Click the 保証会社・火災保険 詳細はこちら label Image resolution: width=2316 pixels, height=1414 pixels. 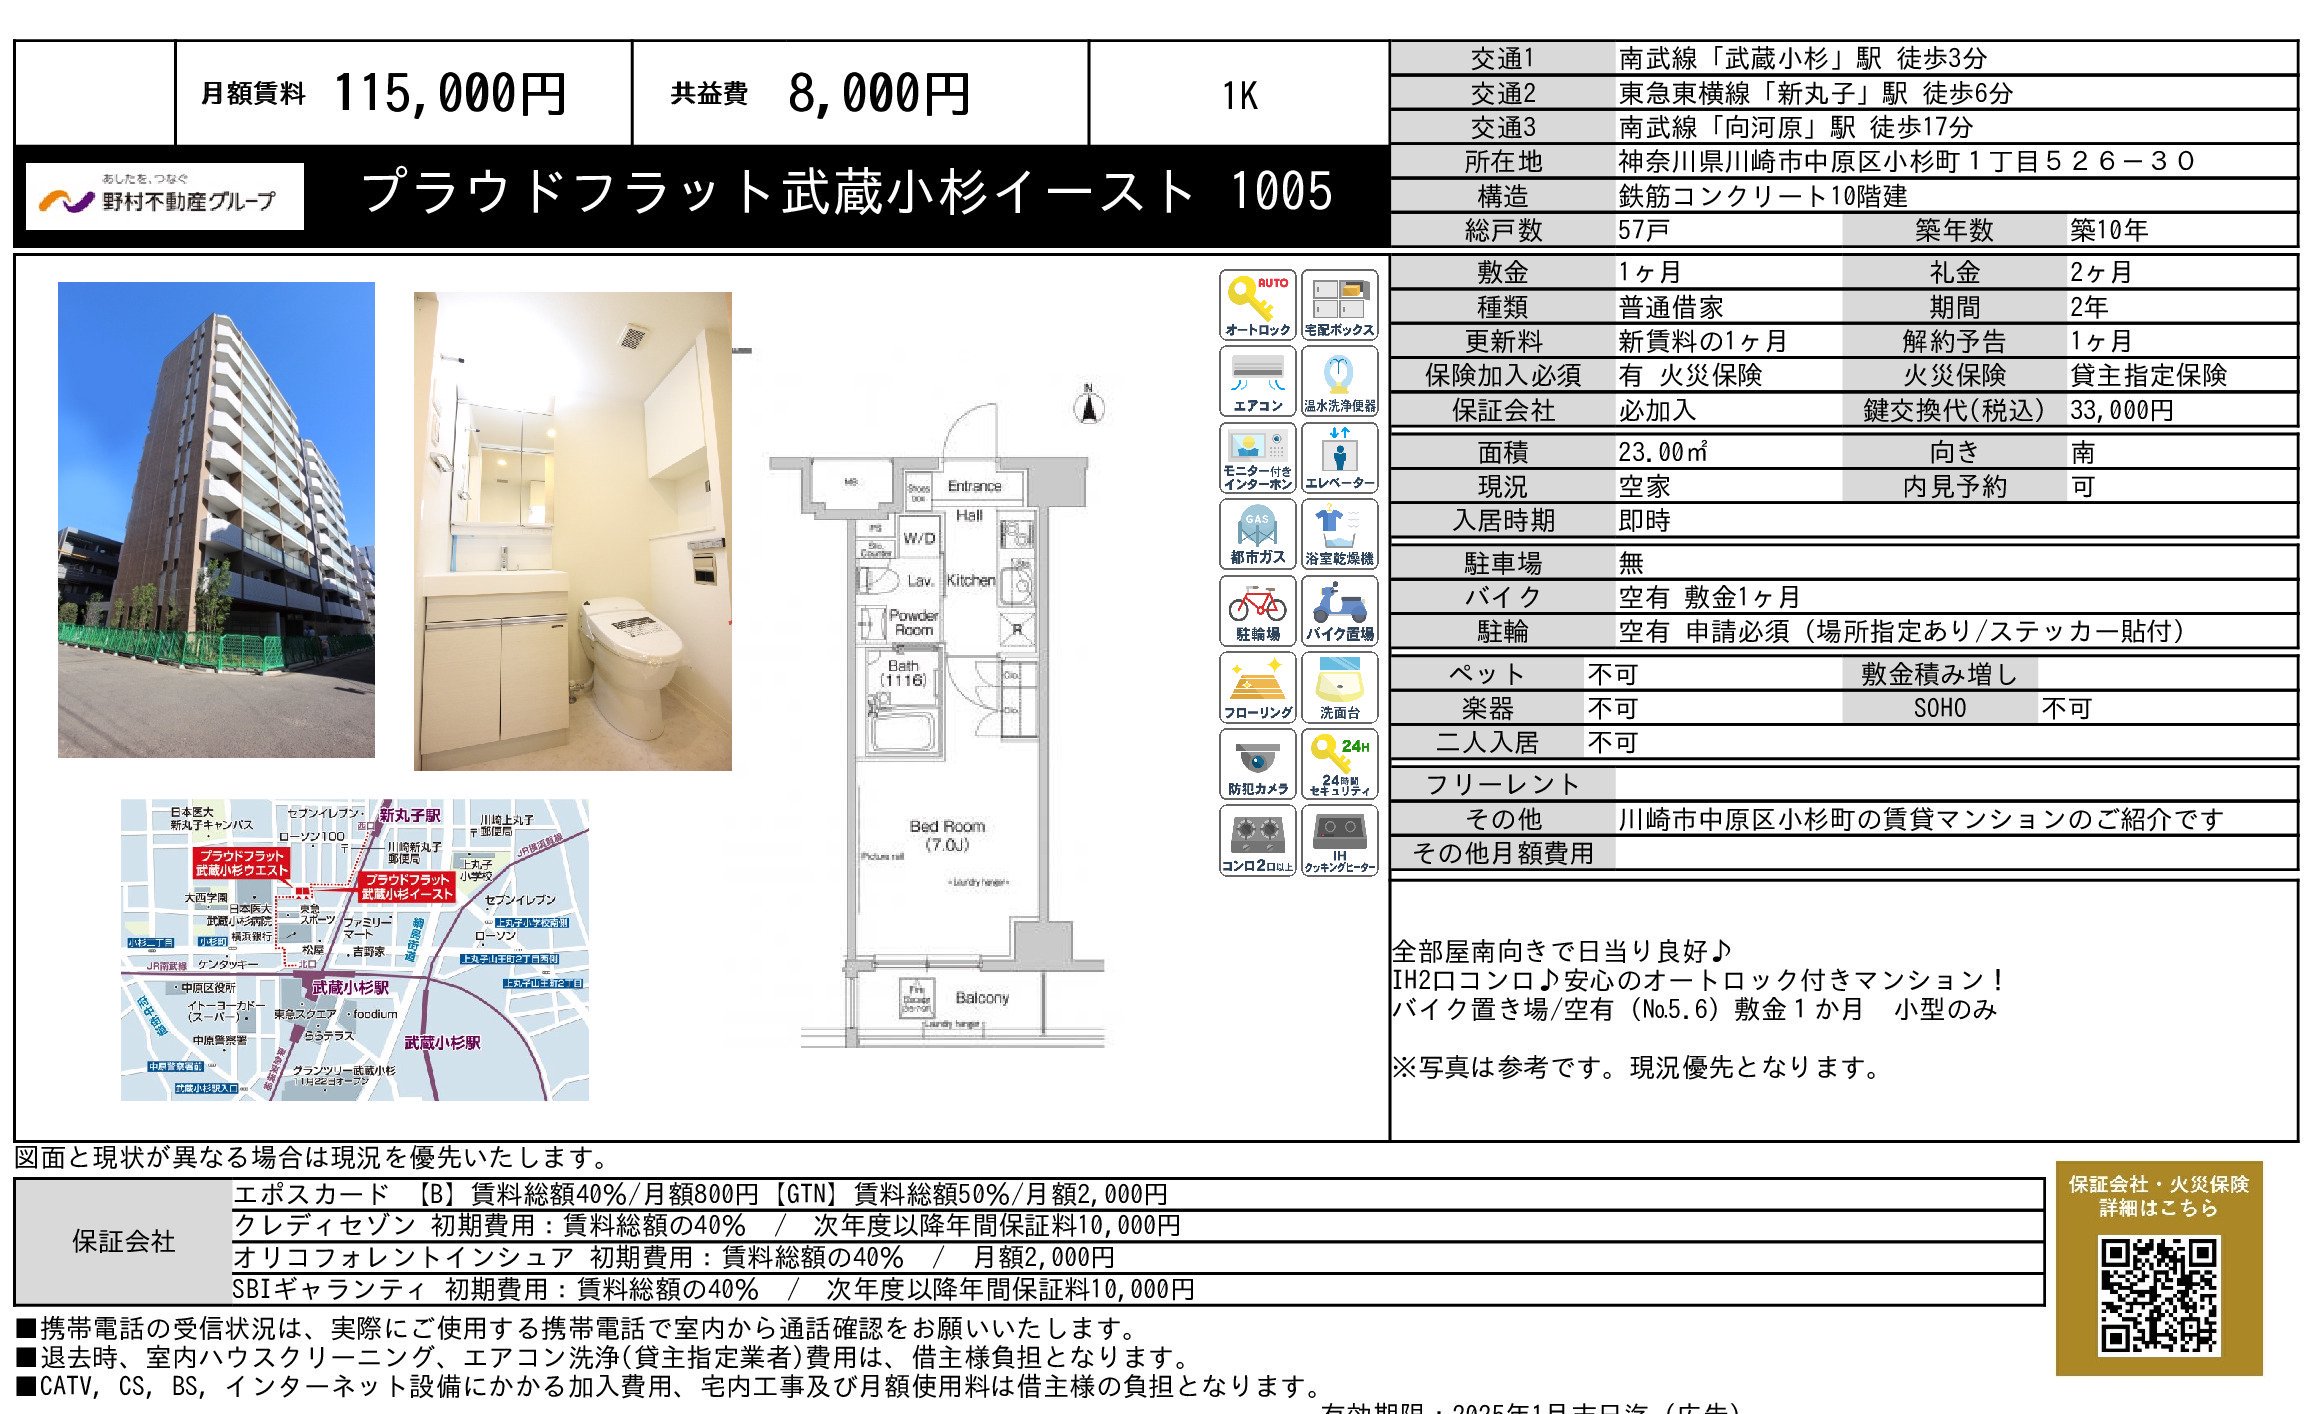coord(2159,1196)
